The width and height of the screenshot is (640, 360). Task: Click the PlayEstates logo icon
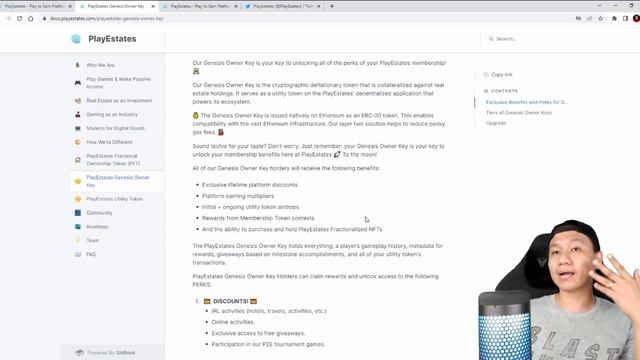tap(76, 39)
